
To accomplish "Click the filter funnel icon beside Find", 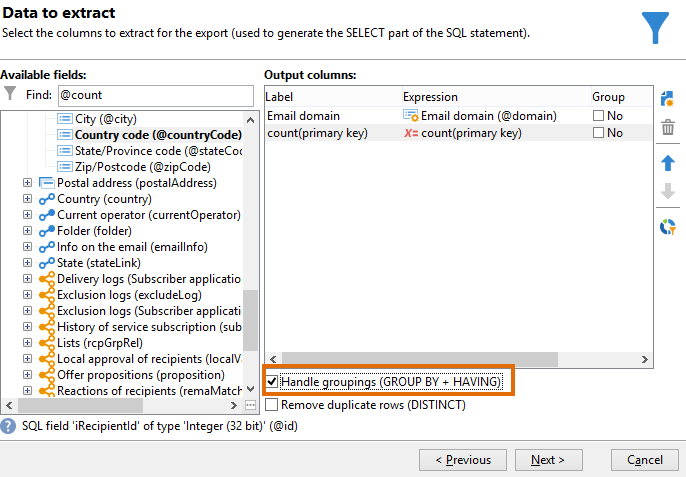I will [x=10, y=94].
